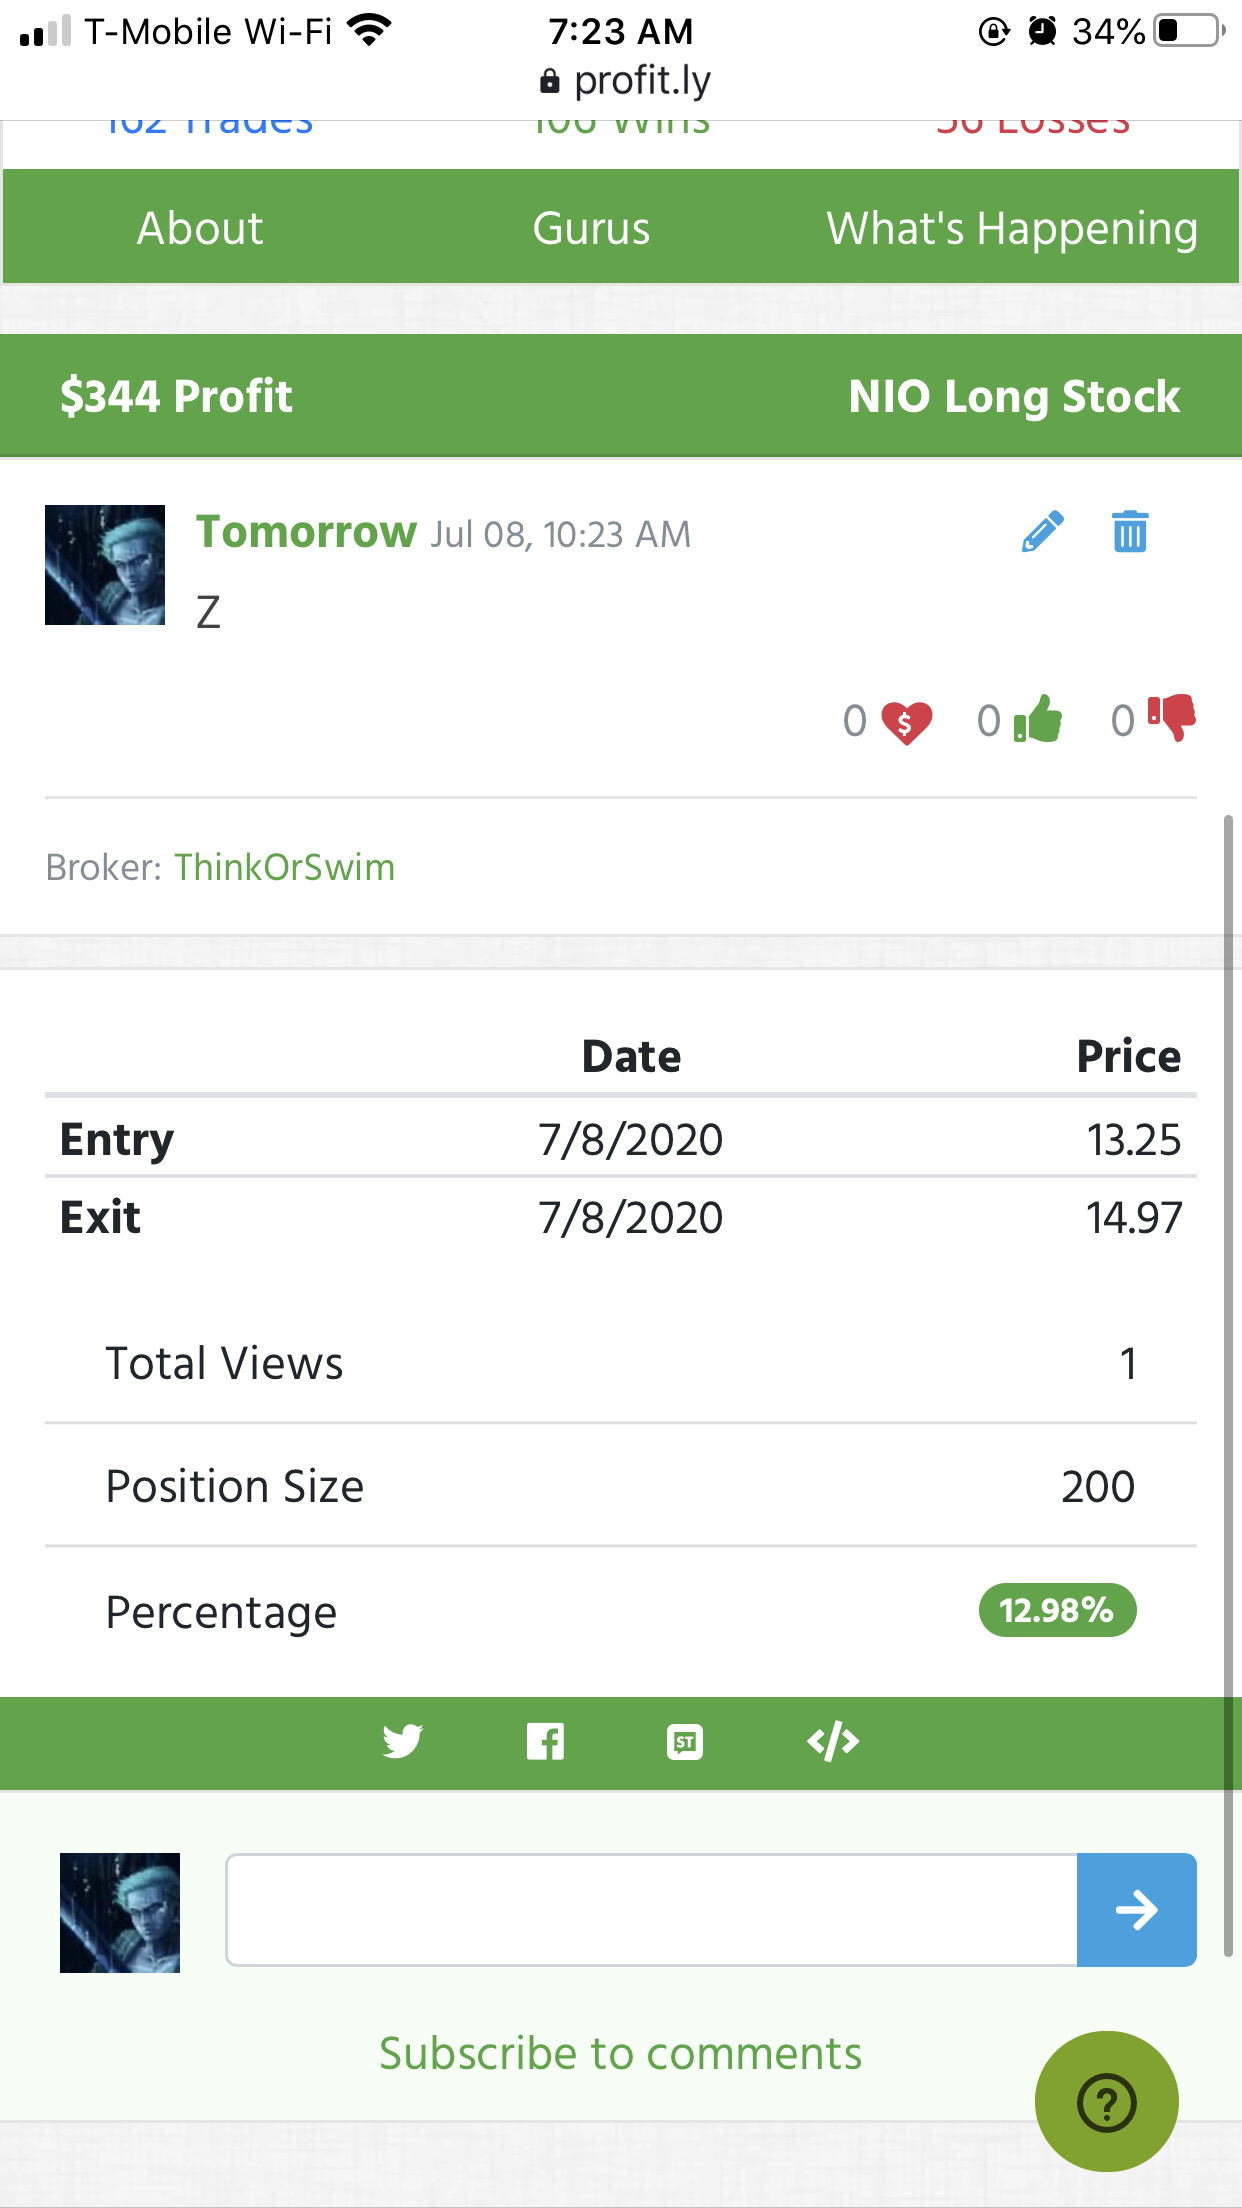Open the help question mark bubble
This screenshot has height=2208, width=1242.
1106,2102
